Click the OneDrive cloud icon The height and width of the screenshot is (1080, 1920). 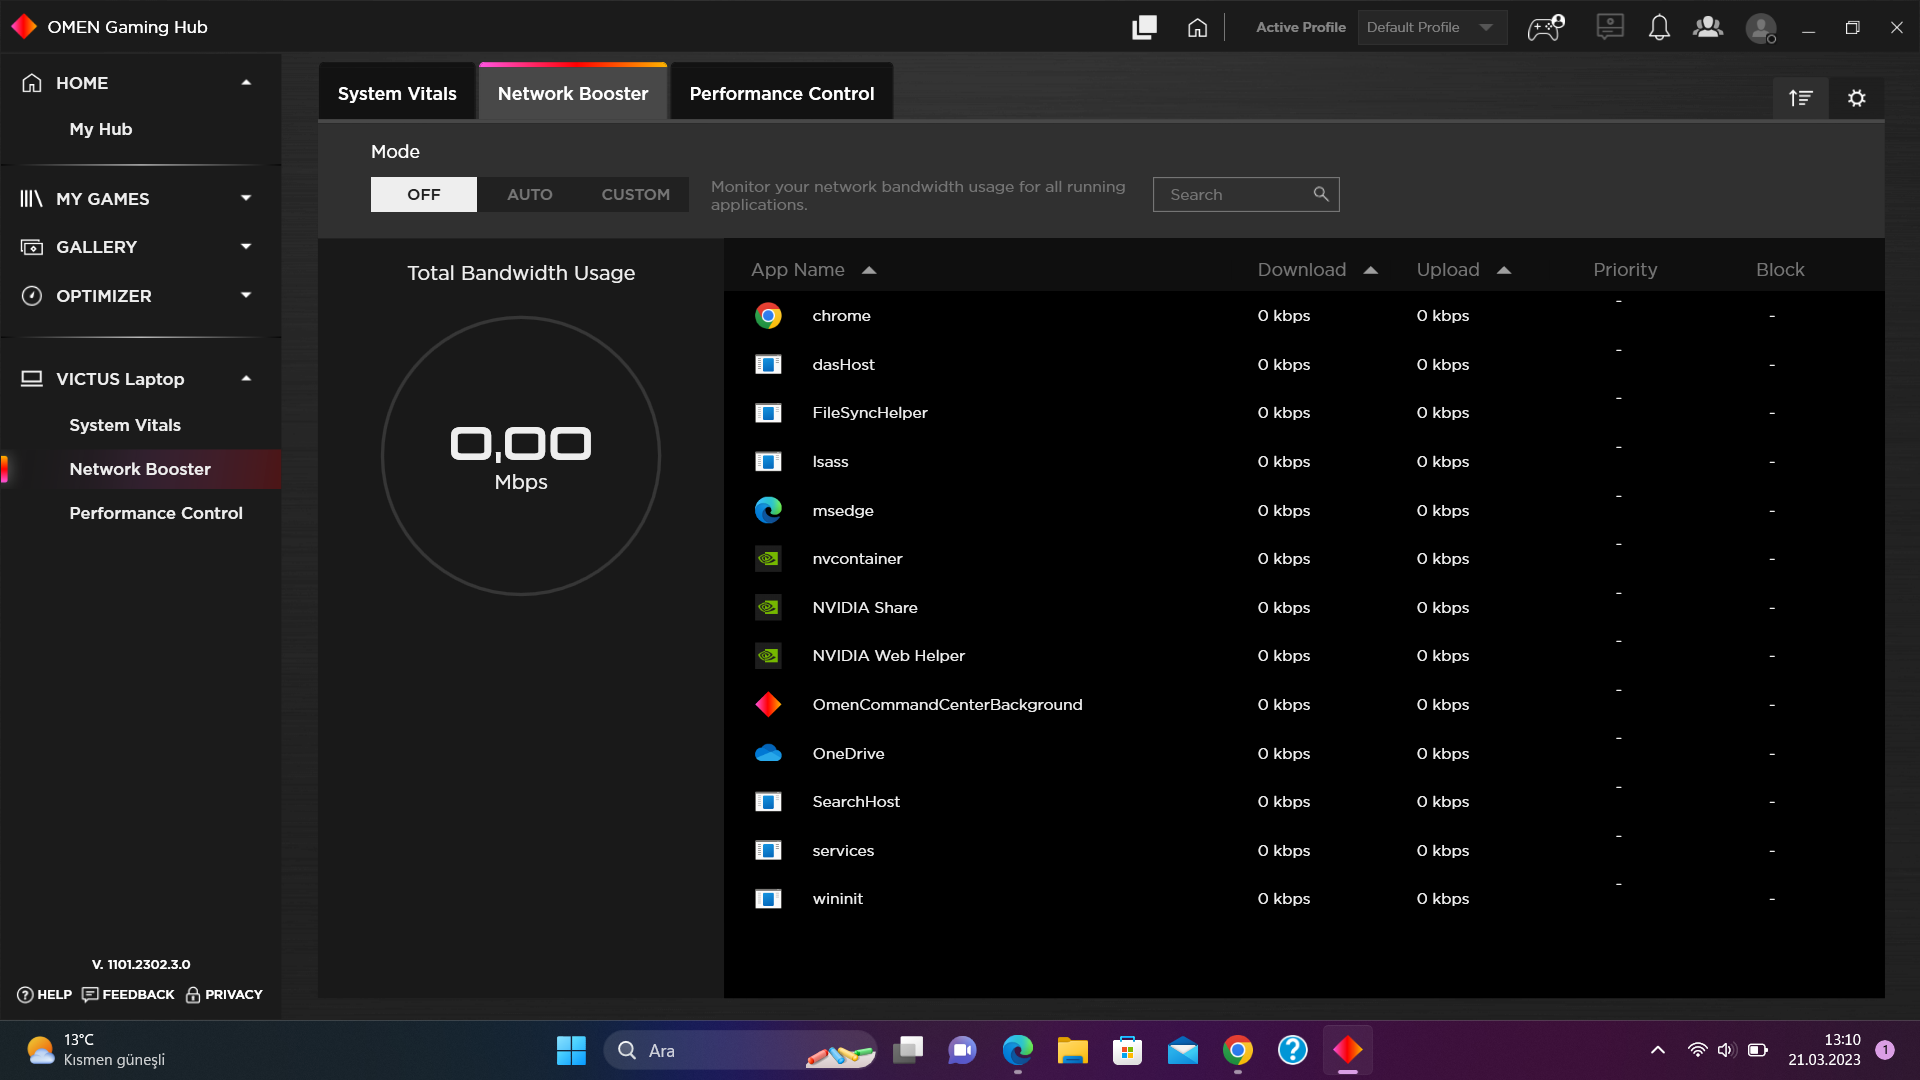[x=768, y=753]
